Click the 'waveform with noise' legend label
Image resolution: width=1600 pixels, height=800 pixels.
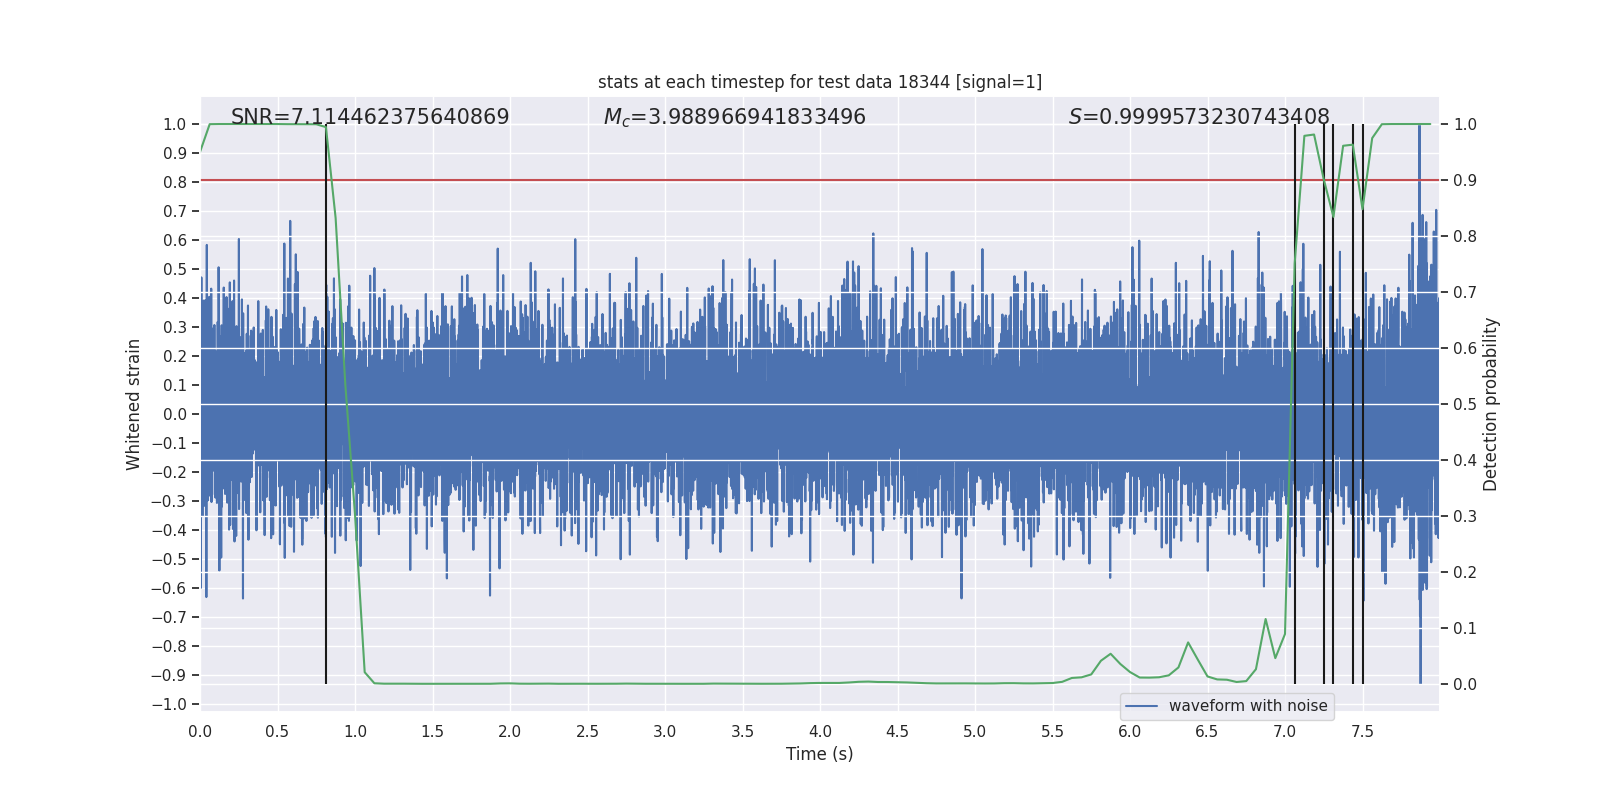pyautogui.click(x=1247, y=706)
